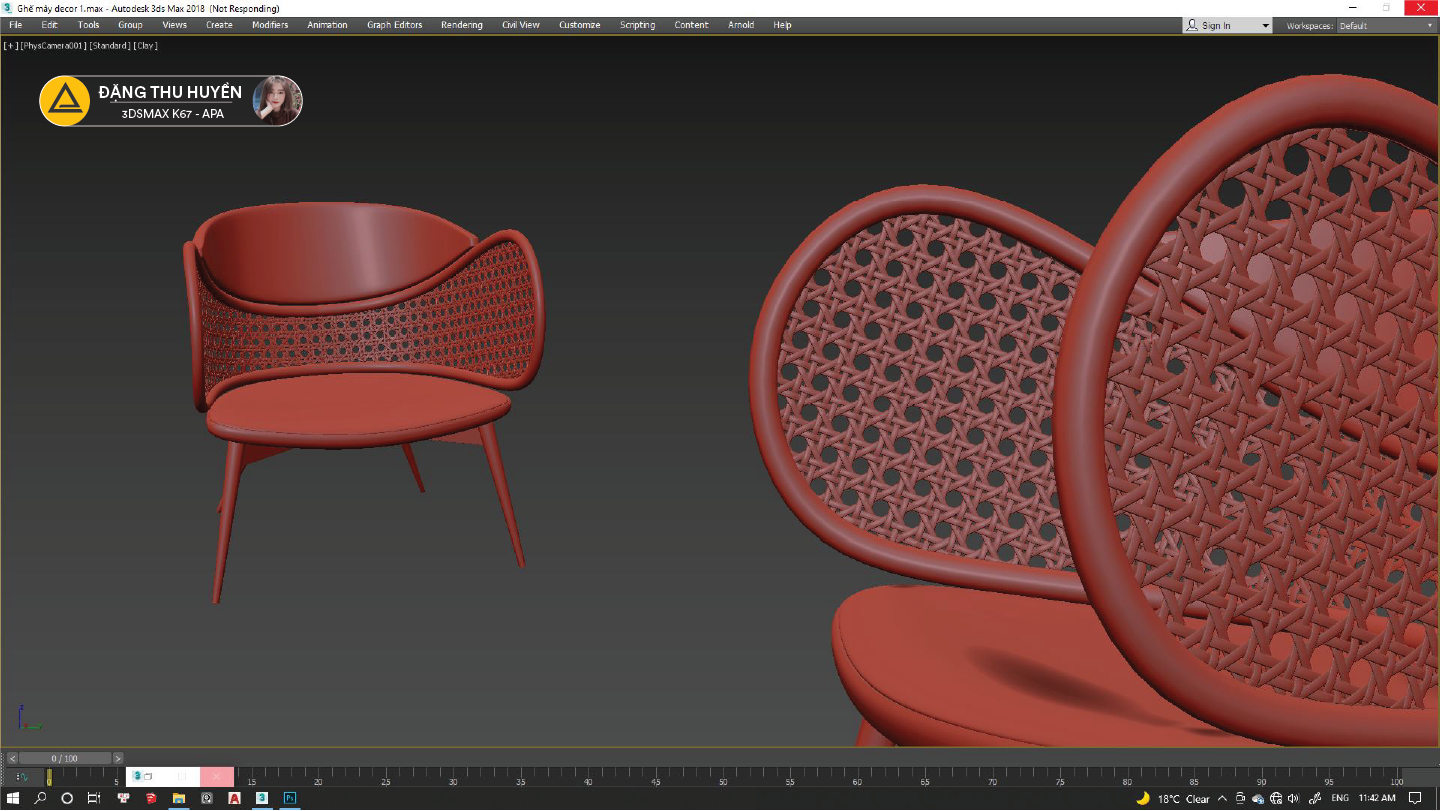1441x811 pixels.
Task: Expand the Workspaces Default dropdown
Action: (1385, 25)
